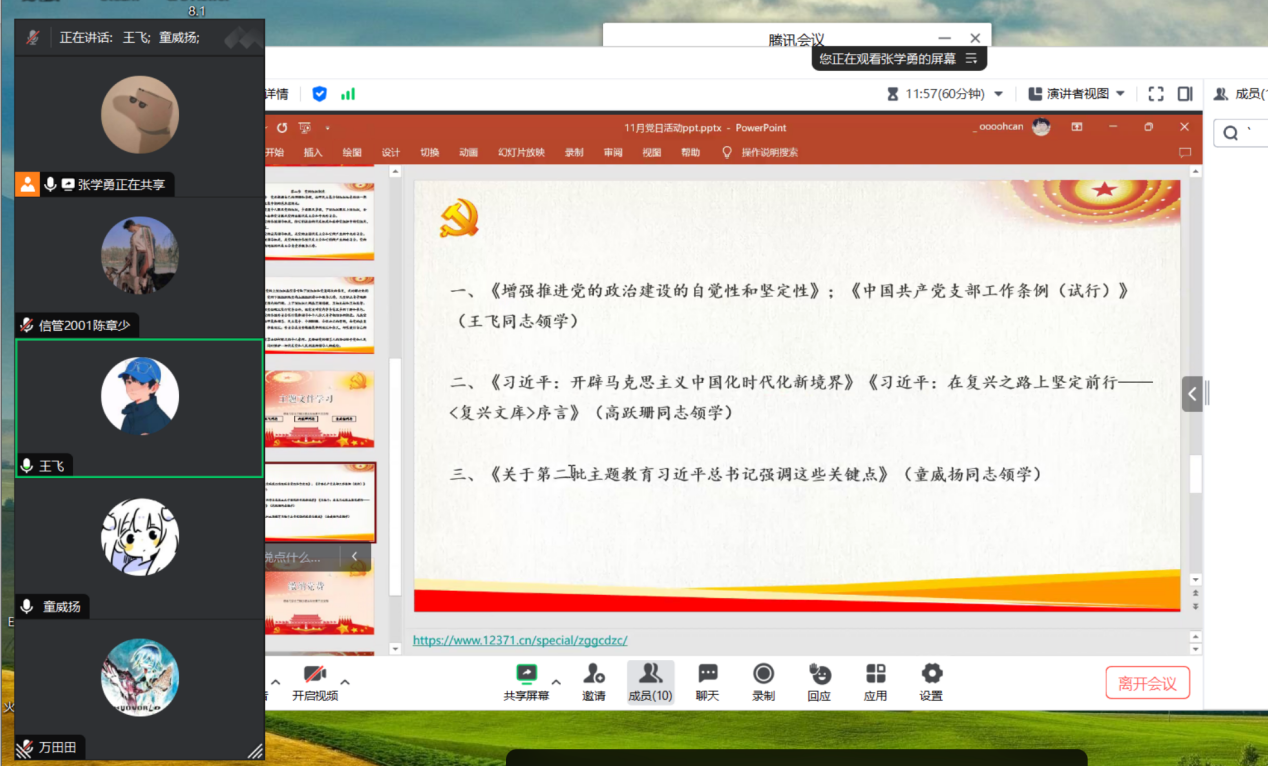The width and height of the screenshot is (1268, 766).
Task: Toggle the sidebar layout icon
Action: 1185,94
